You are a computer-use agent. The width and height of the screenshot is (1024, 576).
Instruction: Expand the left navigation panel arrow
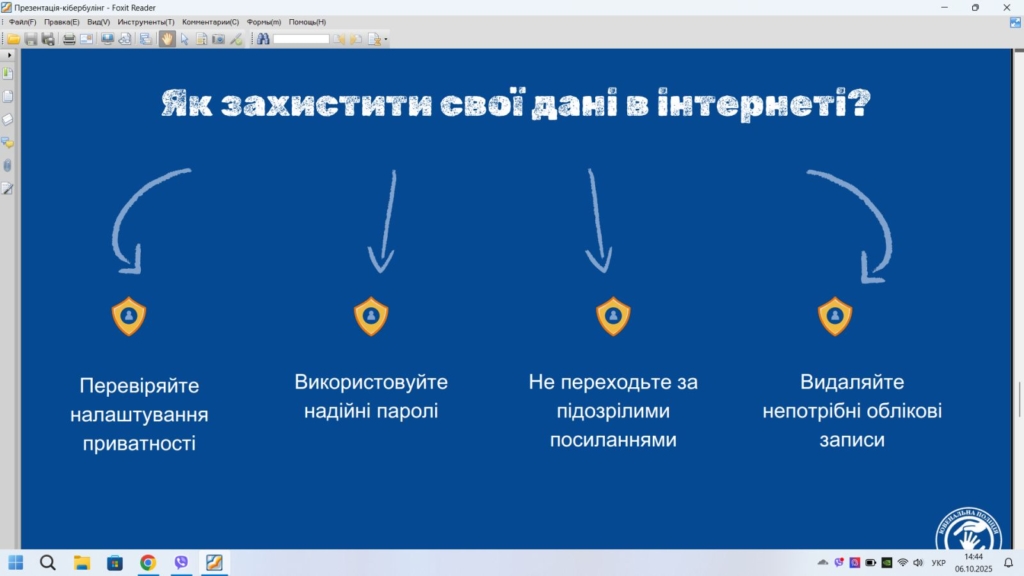coord(9,56)
